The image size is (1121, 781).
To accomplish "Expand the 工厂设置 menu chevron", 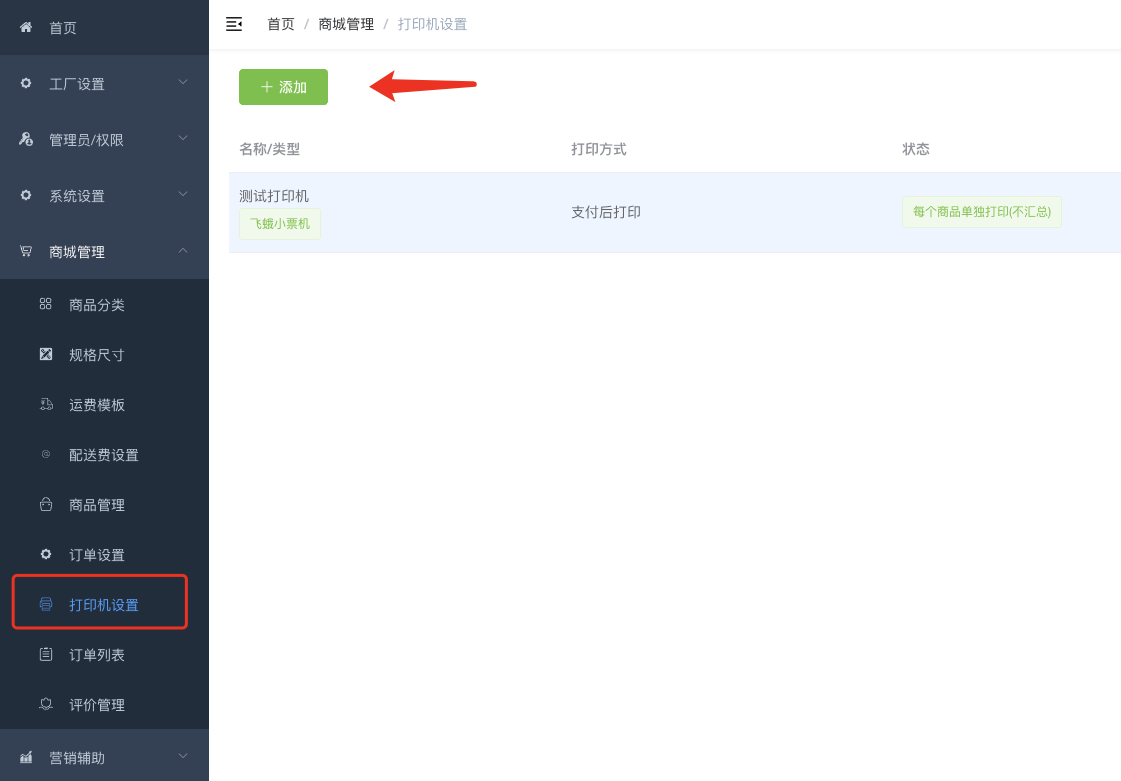I will click(x=183, y=82).
